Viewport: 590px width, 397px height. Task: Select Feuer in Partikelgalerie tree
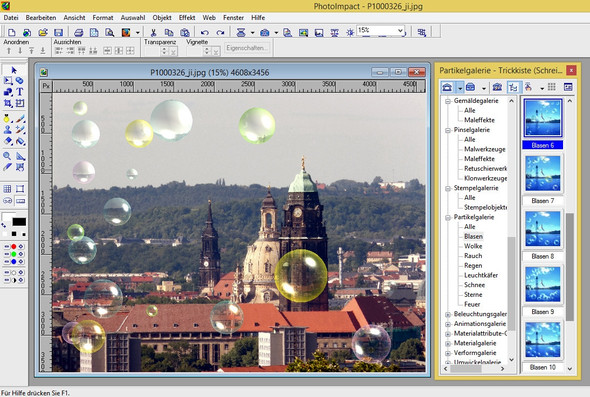click(x=472, y=304)
